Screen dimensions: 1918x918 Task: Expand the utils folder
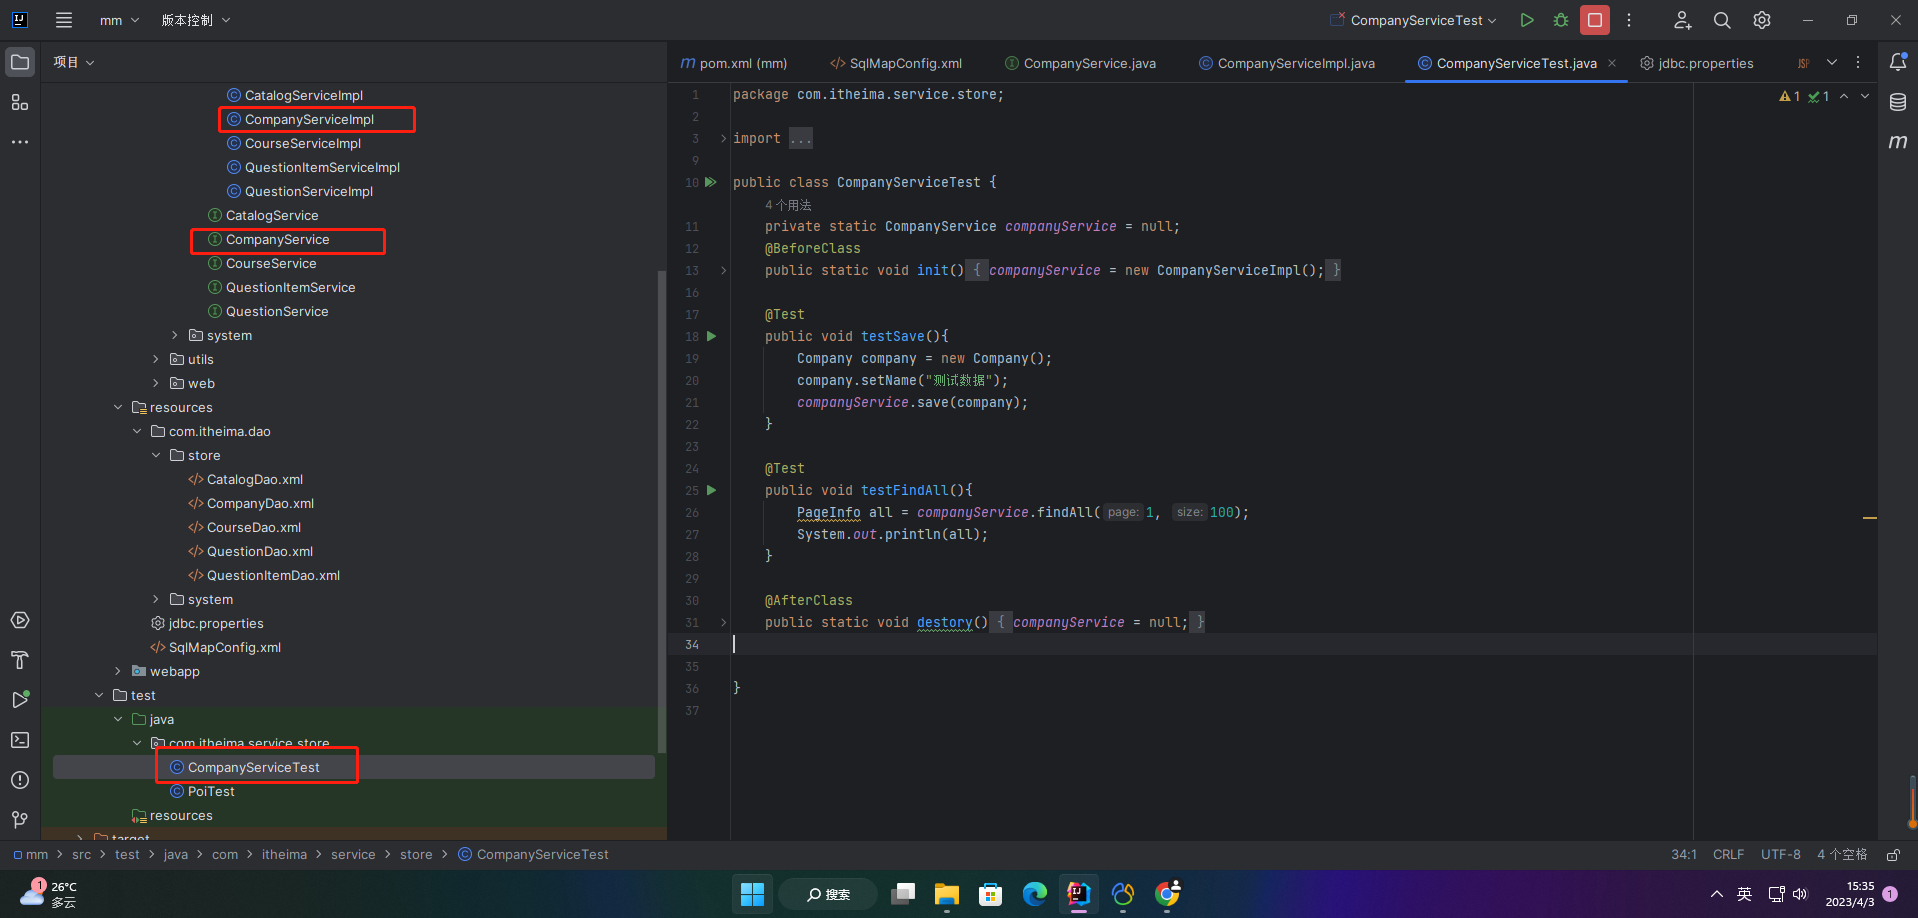[x=155, y=360]
